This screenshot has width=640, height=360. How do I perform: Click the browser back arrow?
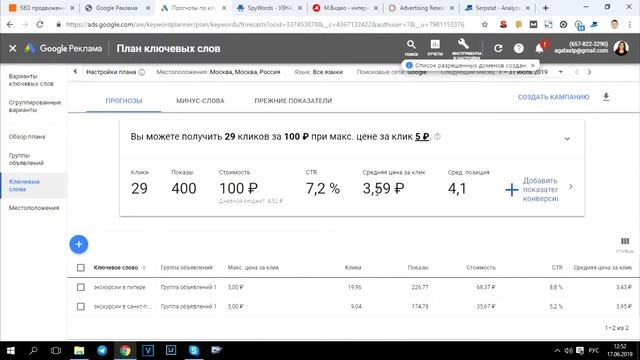[x=10, y=24]
